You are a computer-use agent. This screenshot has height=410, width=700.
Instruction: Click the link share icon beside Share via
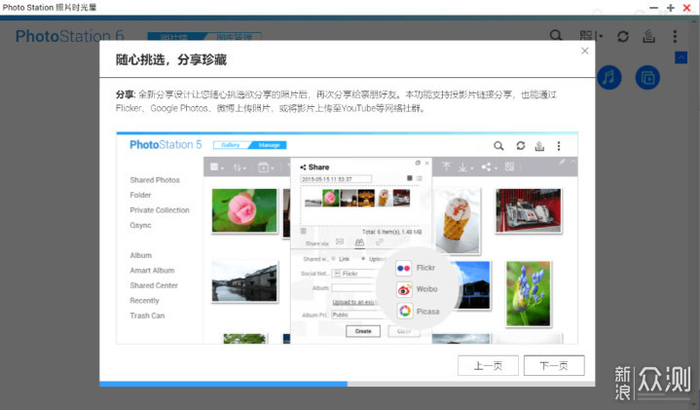point(379,242)
